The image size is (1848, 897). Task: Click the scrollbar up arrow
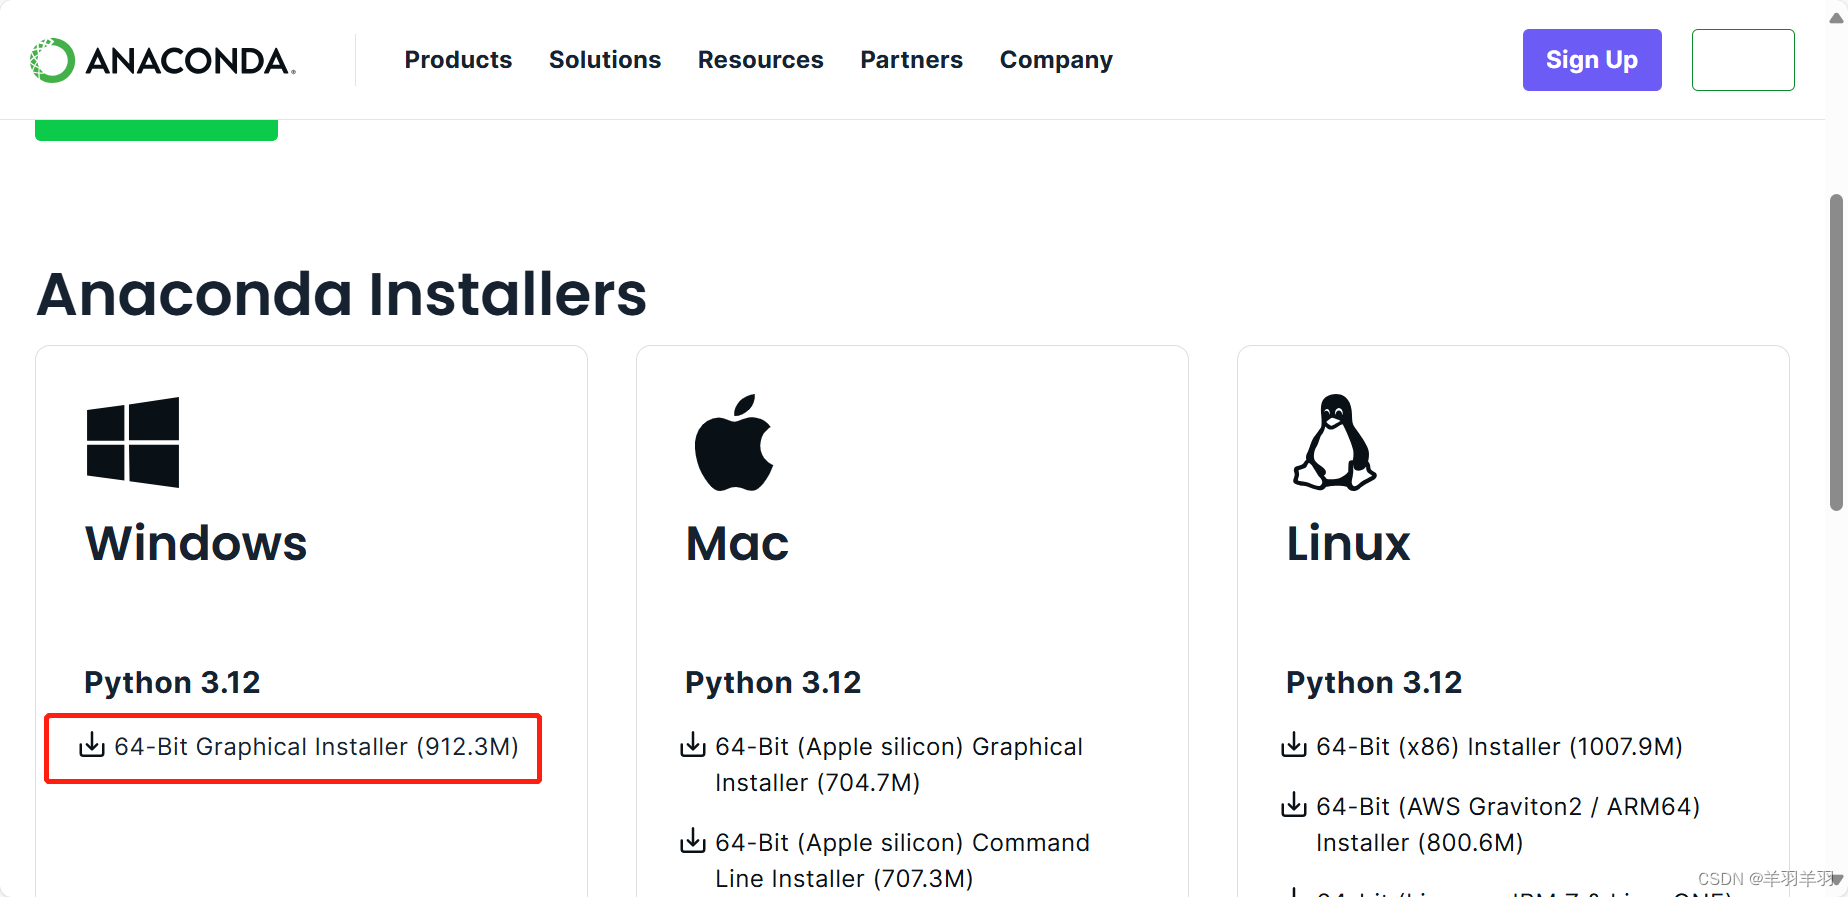coord(1836,16)
